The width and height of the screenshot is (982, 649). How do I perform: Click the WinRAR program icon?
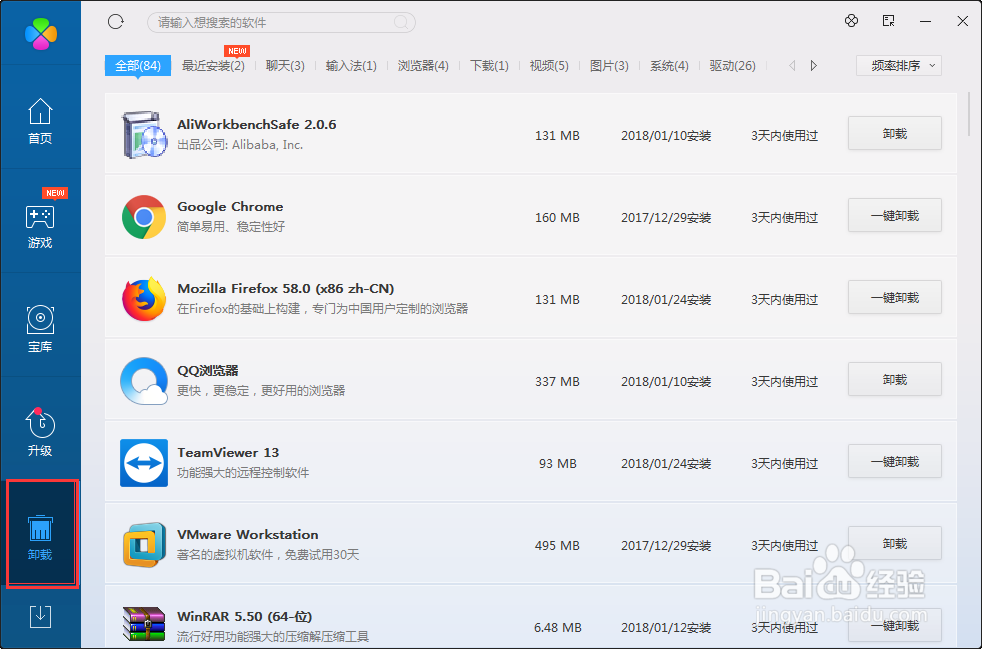tap(144, 625)
